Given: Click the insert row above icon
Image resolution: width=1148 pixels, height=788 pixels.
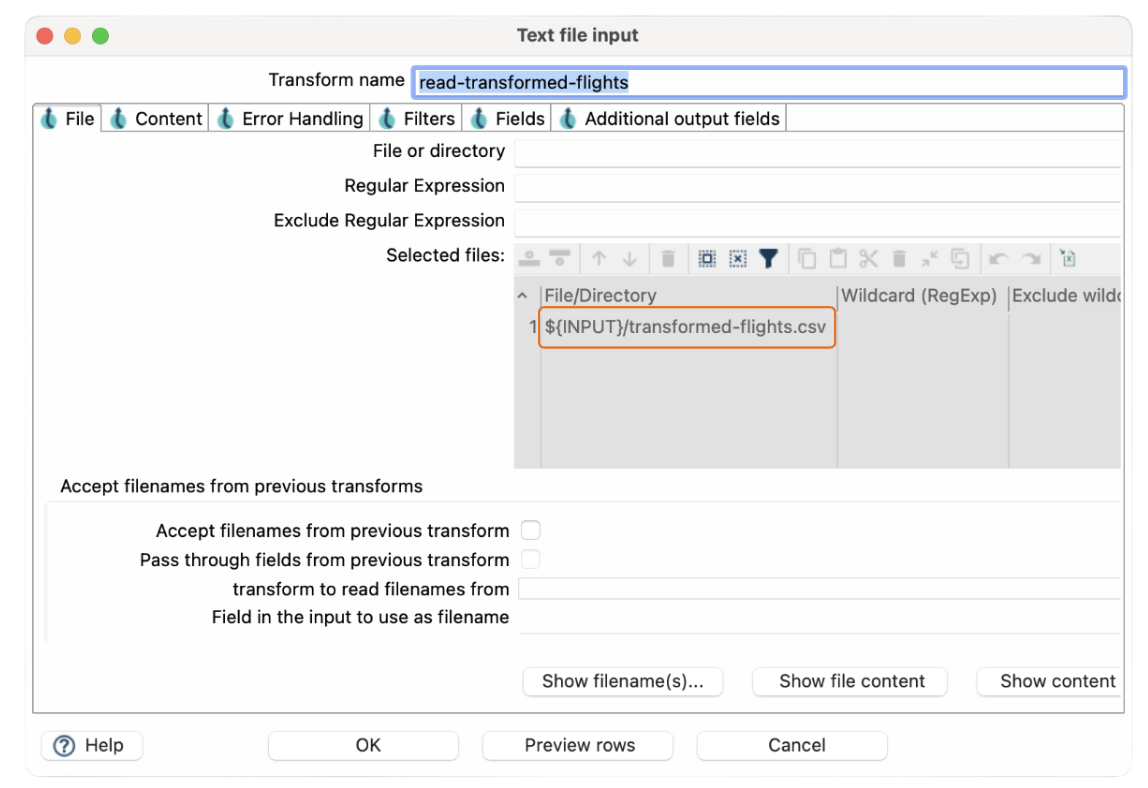Looking at the screenshot, I should (x=529, y=258).
